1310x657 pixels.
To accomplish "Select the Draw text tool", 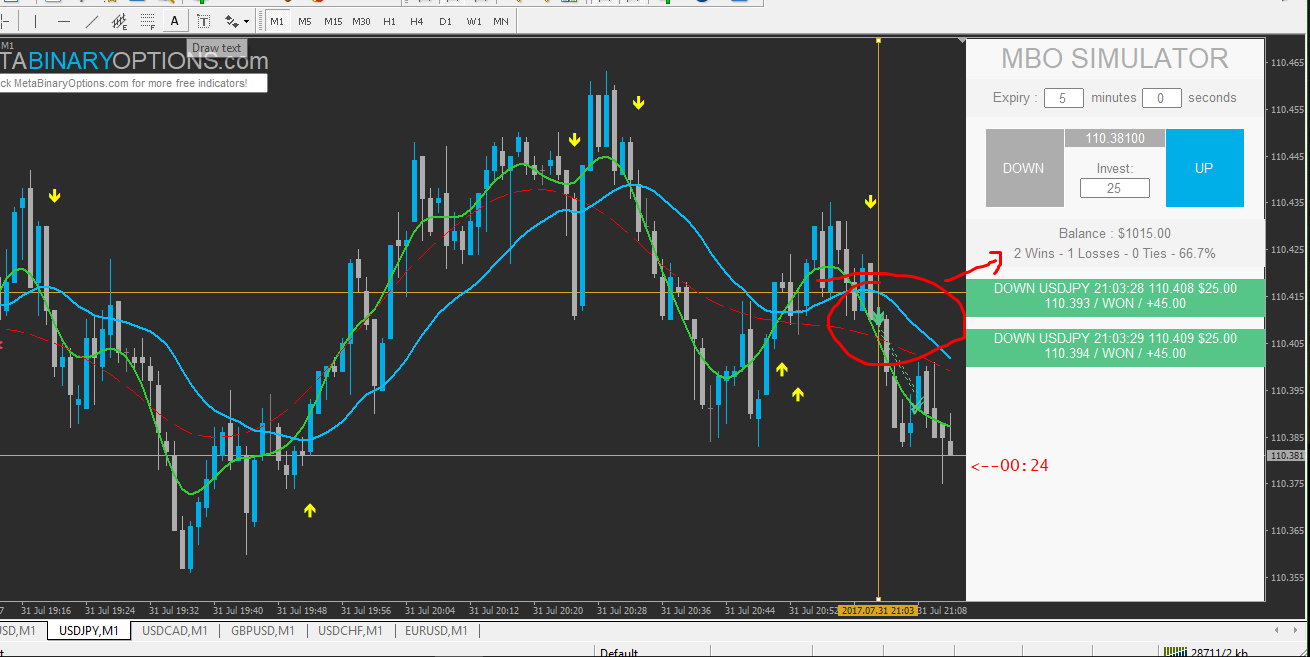I will [x=175, y=21].
